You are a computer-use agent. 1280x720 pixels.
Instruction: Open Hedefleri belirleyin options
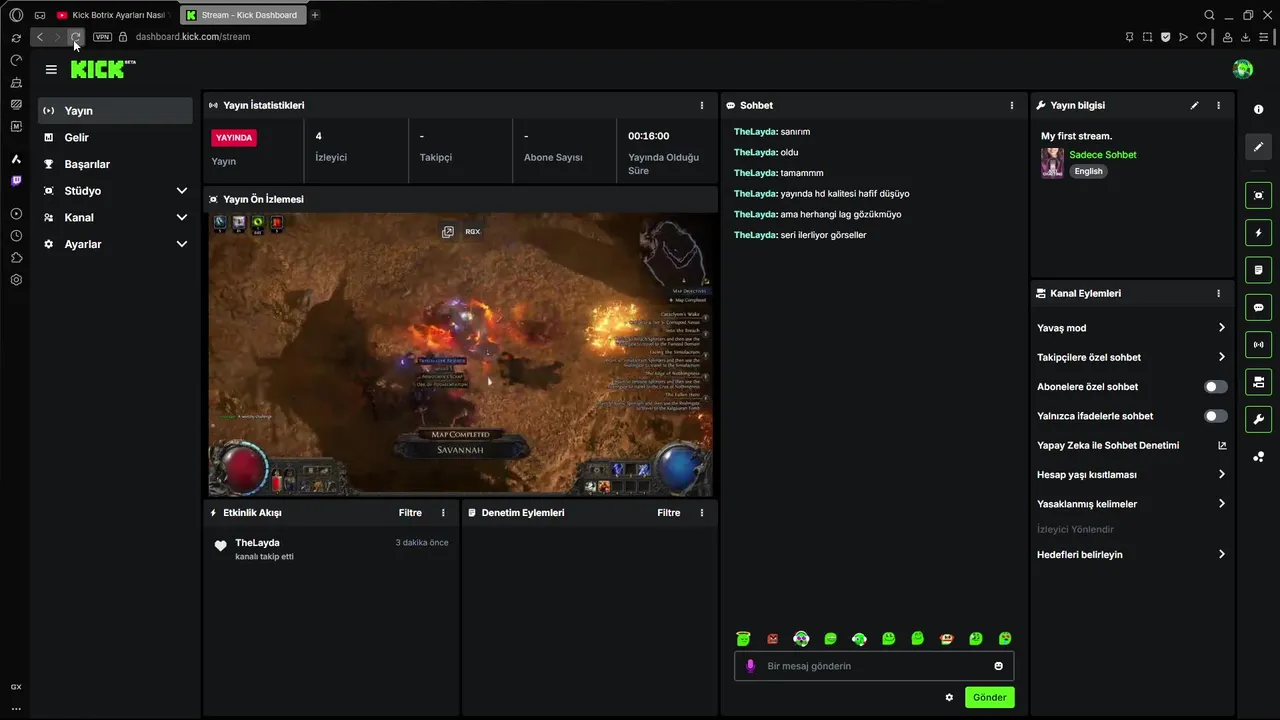point(1132,555)
